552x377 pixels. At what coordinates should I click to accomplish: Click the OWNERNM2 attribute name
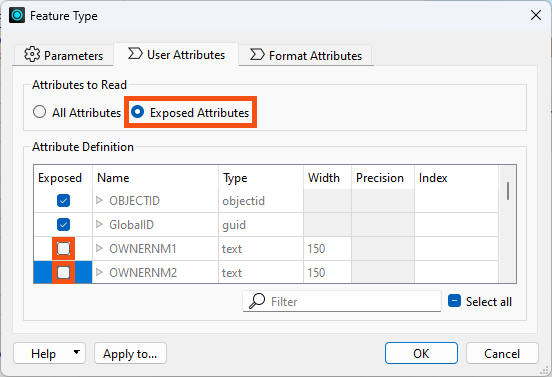click(143, 272)
